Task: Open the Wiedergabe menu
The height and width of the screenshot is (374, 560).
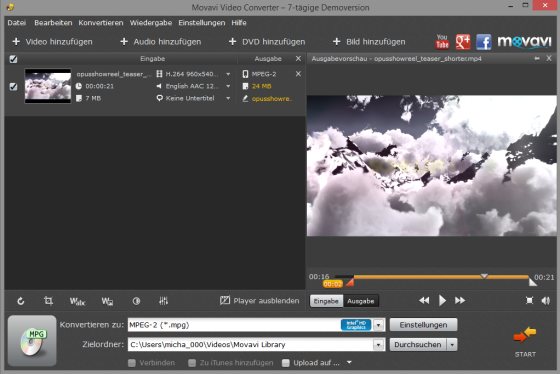Action: pos(151,23)
